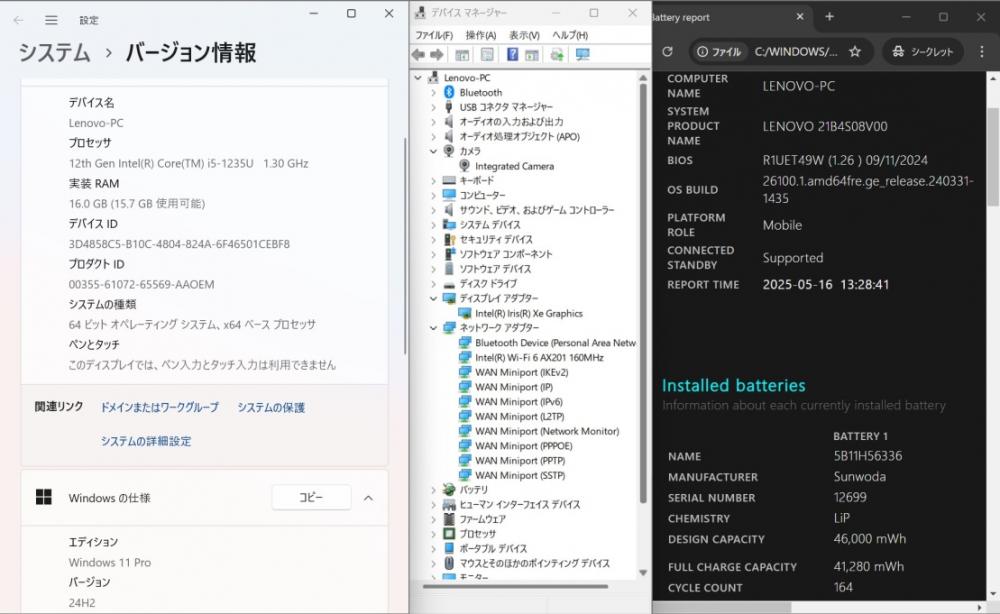Click Device Manager forward arrow icon

coord(437,55)
